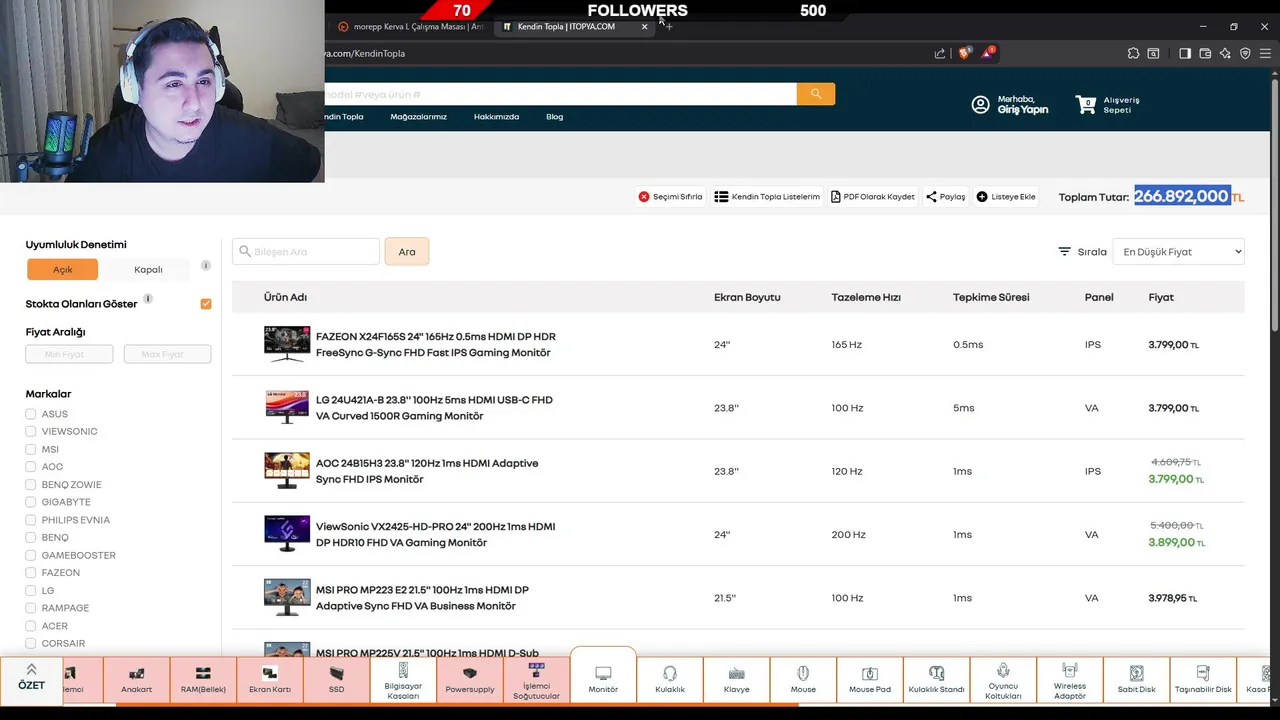1280x720 pixels.
Task: Set compatibility check to Kapalı
Action: (148, 269)
